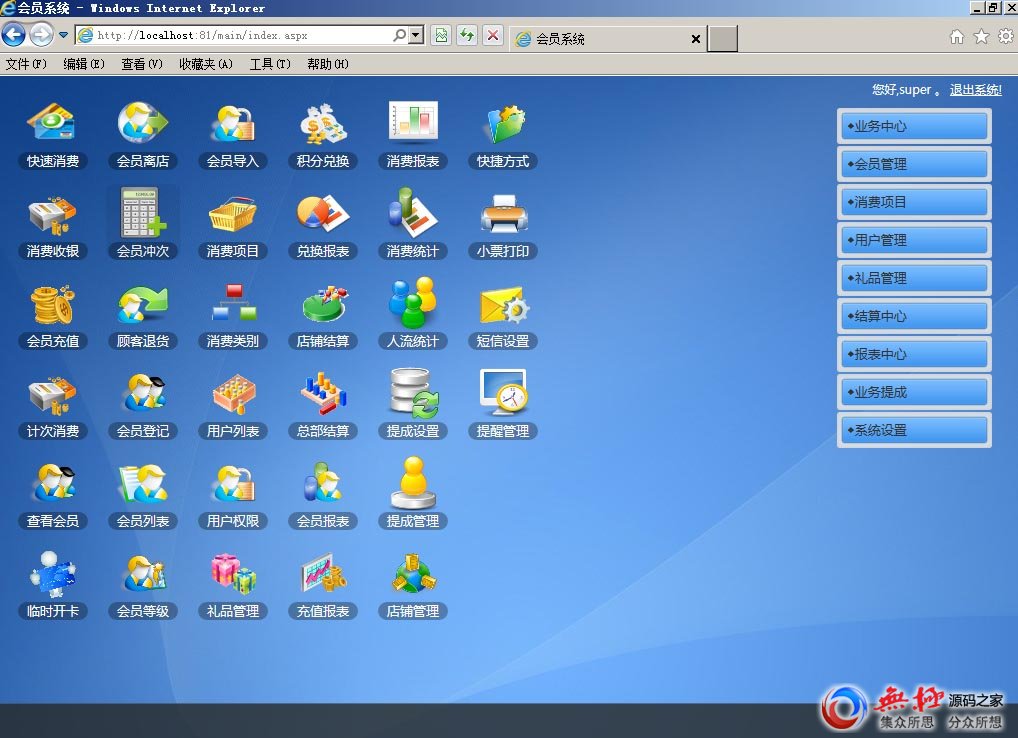
Task: Expand the 会员管理 sidebar section
Action: click(x=914, y=164)
